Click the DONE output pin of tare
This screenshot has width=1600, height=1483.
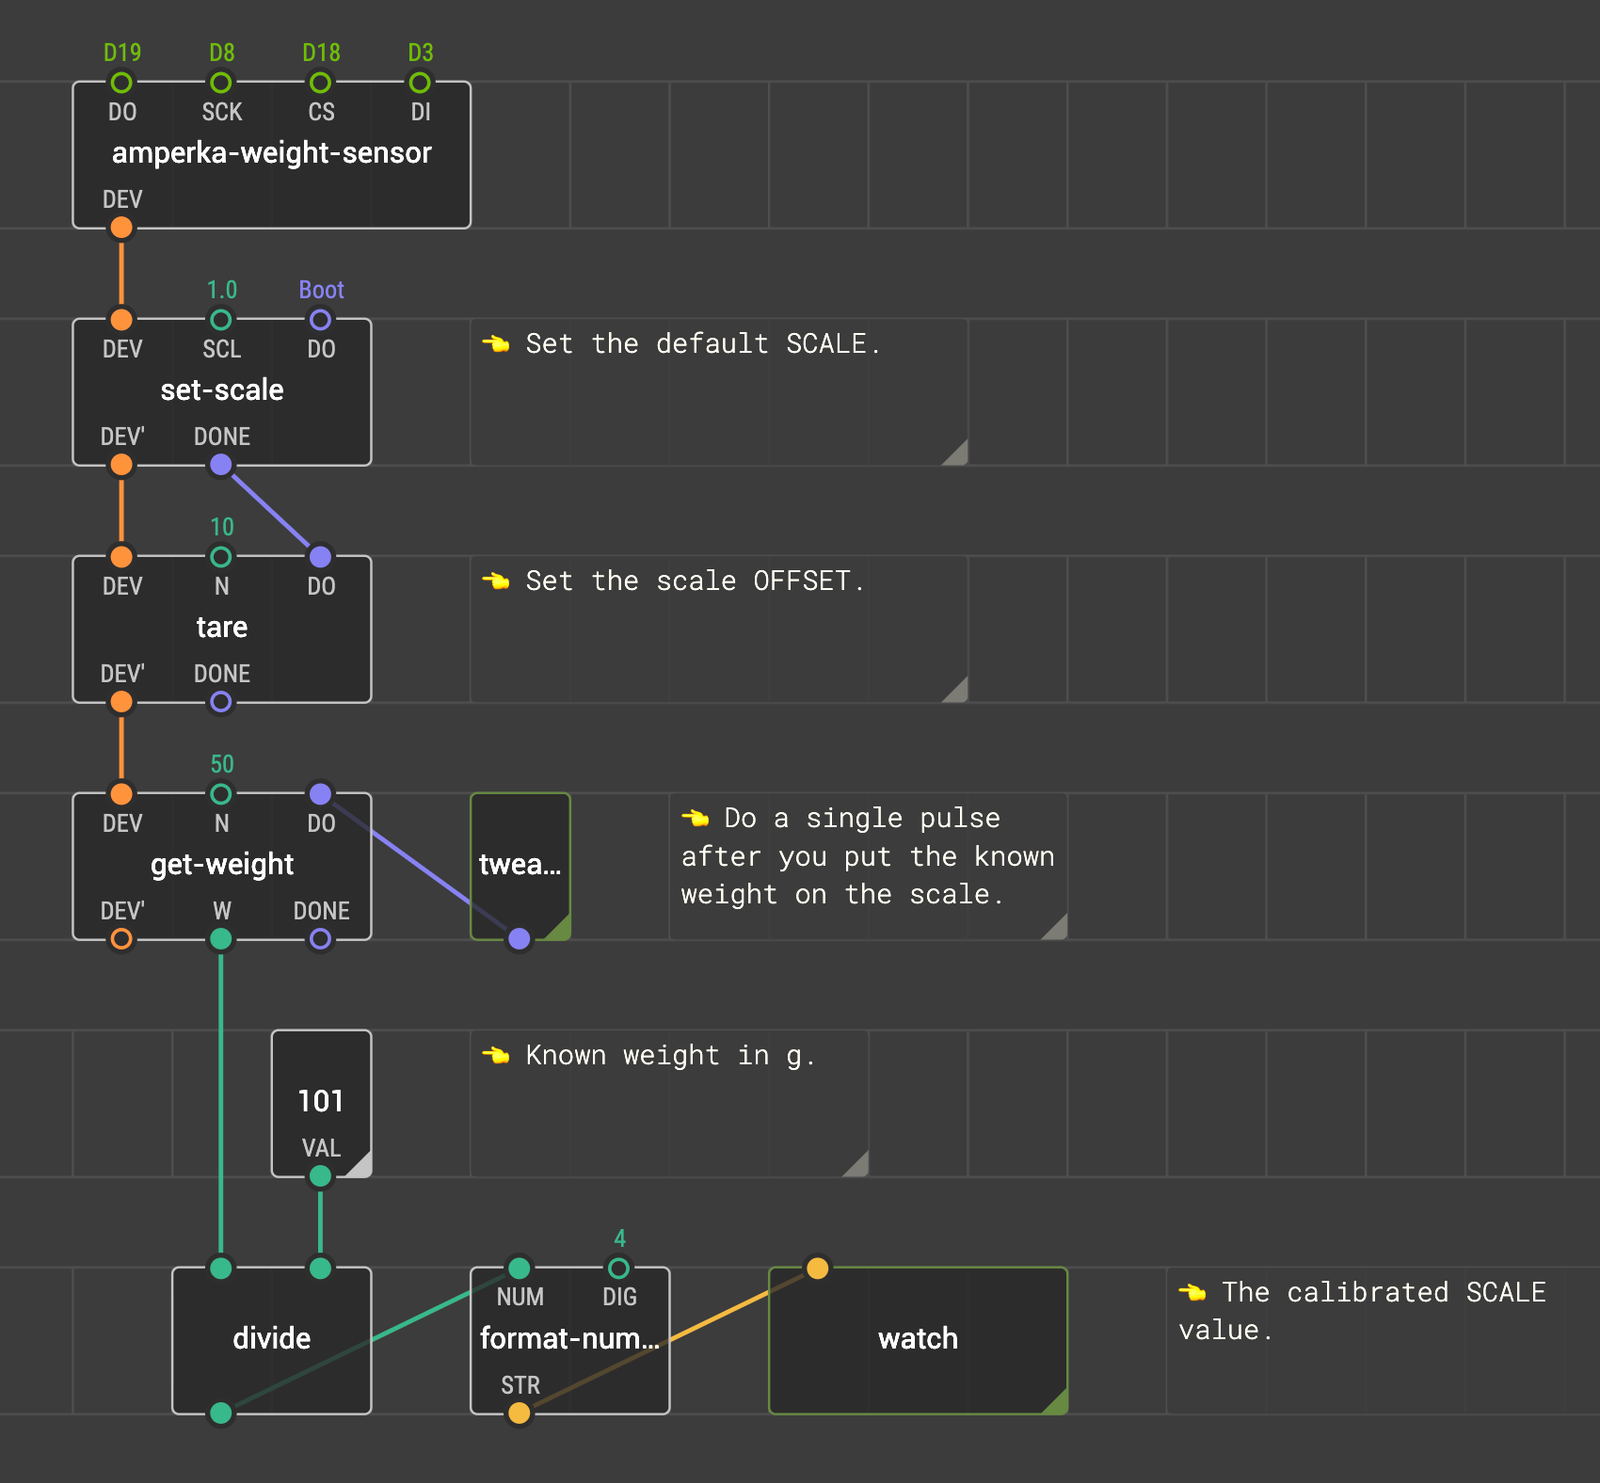coord(221,702)
